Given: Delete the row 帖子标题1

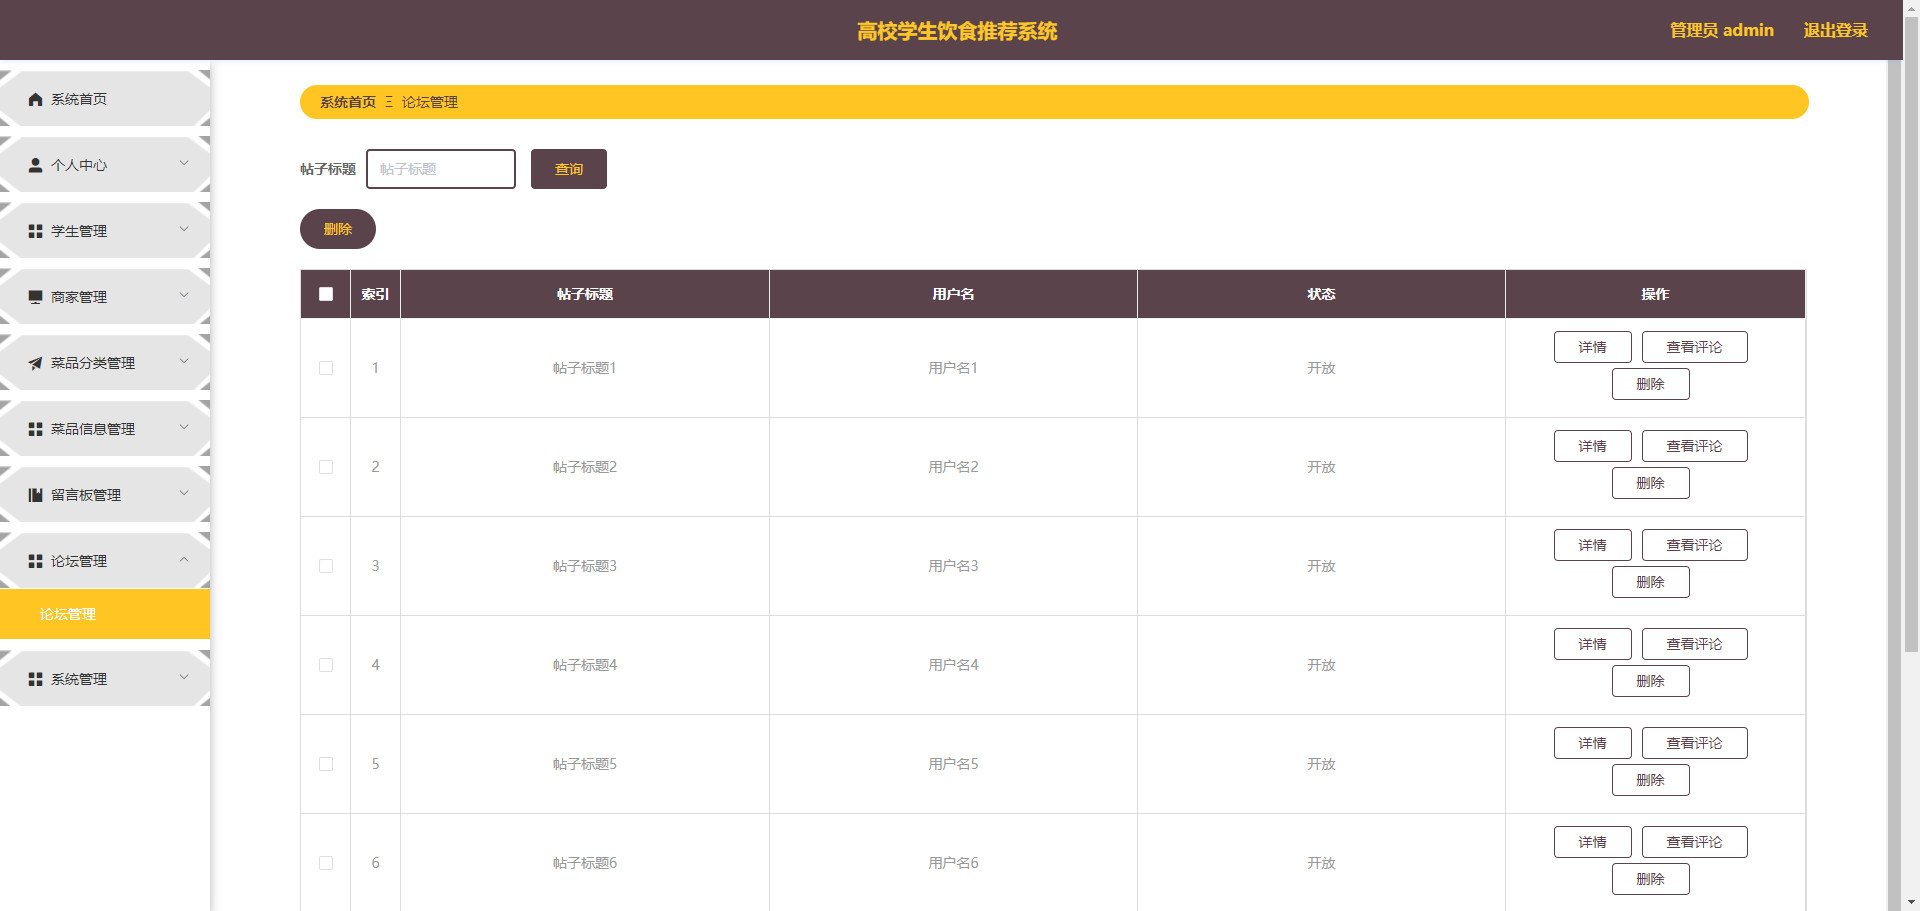Looking at the screenshot, I should click(x=1651, y=384).
